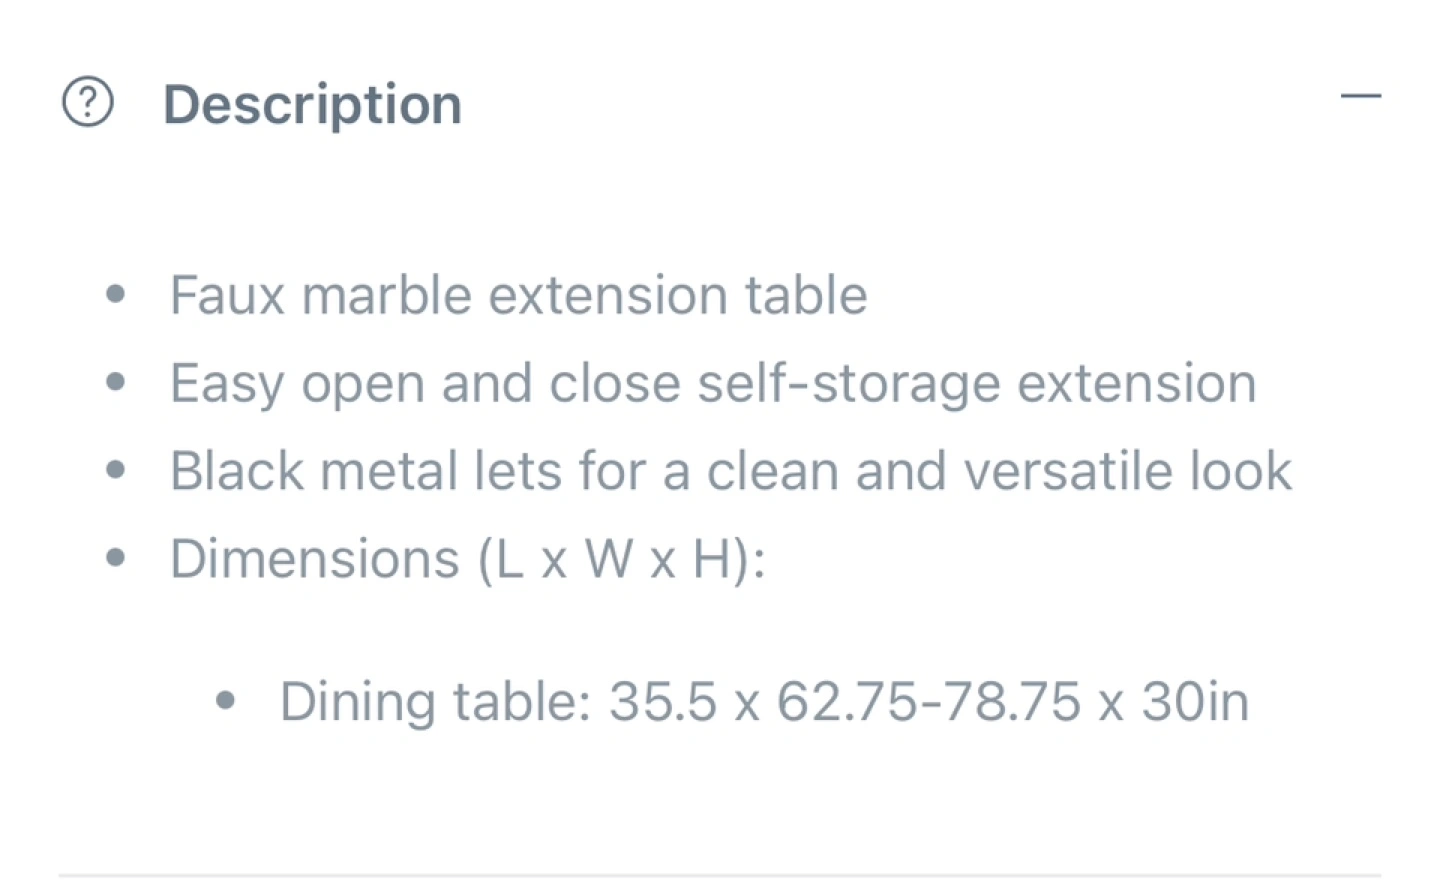This screenshot has width=1440, height=885.
Task: Click the bullet before 'Faux marble'
Action: coord(116,294)
